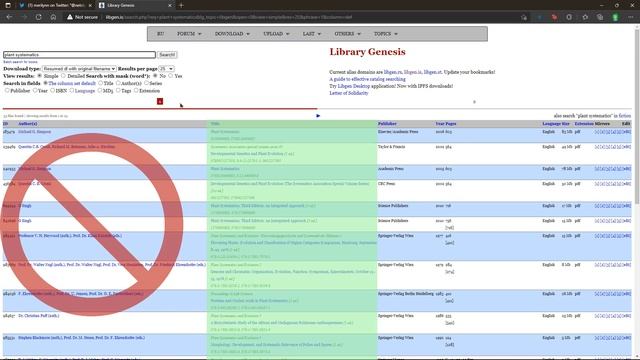
Task: Click the browser address bar URL
Action: click(x=229, y=17)
